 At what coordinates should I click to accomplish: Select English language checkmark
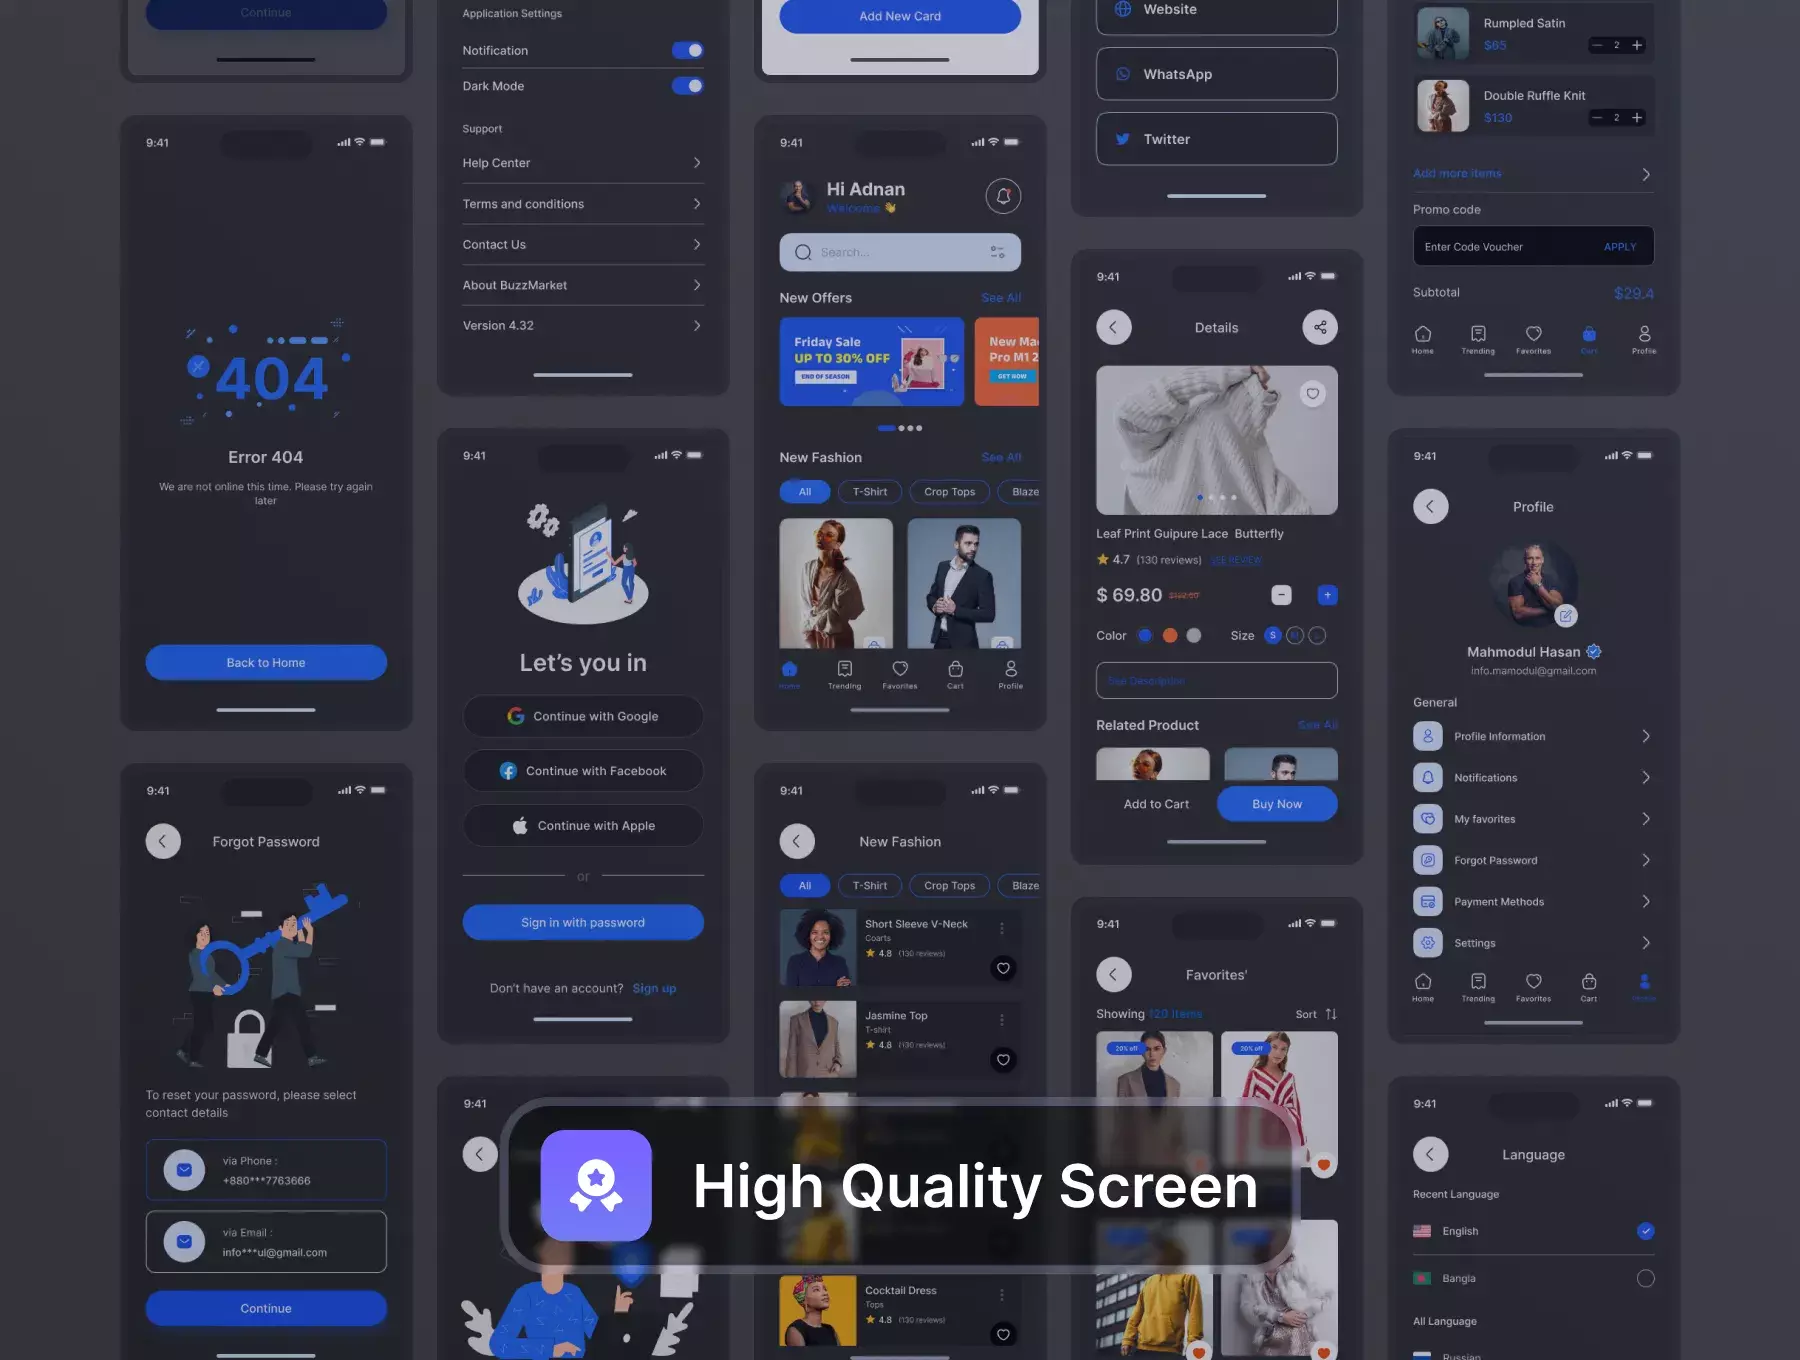click(x=1645, y=1231)
